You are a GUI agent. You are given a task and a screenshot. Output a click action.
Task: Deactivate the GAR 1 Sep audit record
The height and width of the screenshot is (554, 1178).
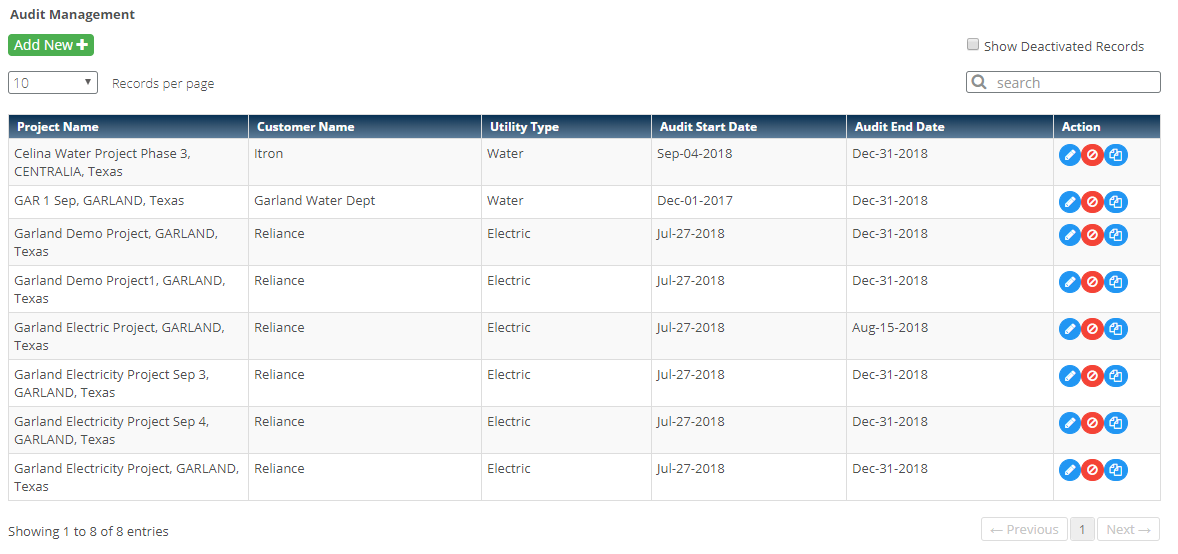1093,202
